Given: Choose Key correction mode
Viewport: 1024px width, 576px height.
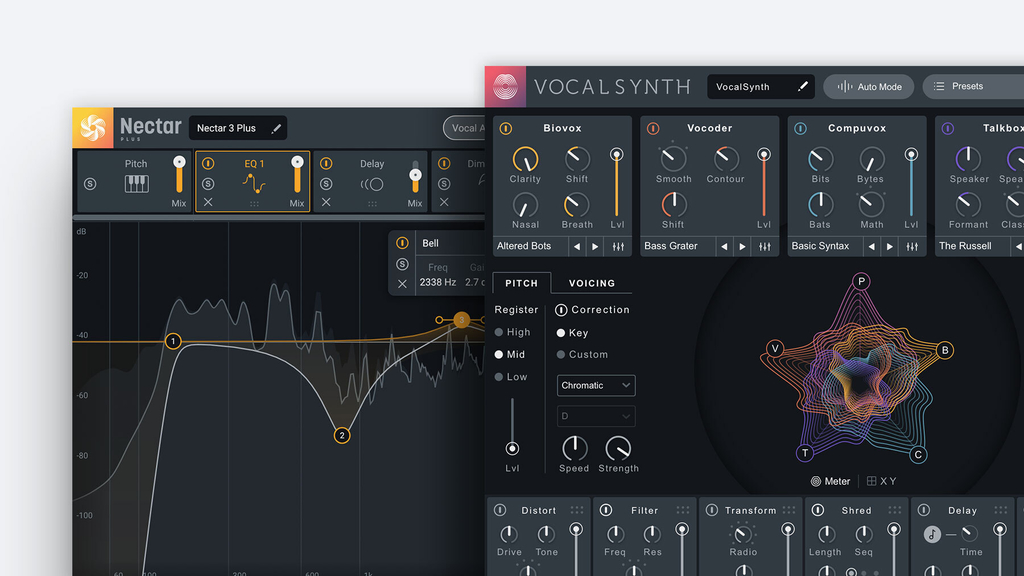Looking at the screenshot, I should pos(572,333).
